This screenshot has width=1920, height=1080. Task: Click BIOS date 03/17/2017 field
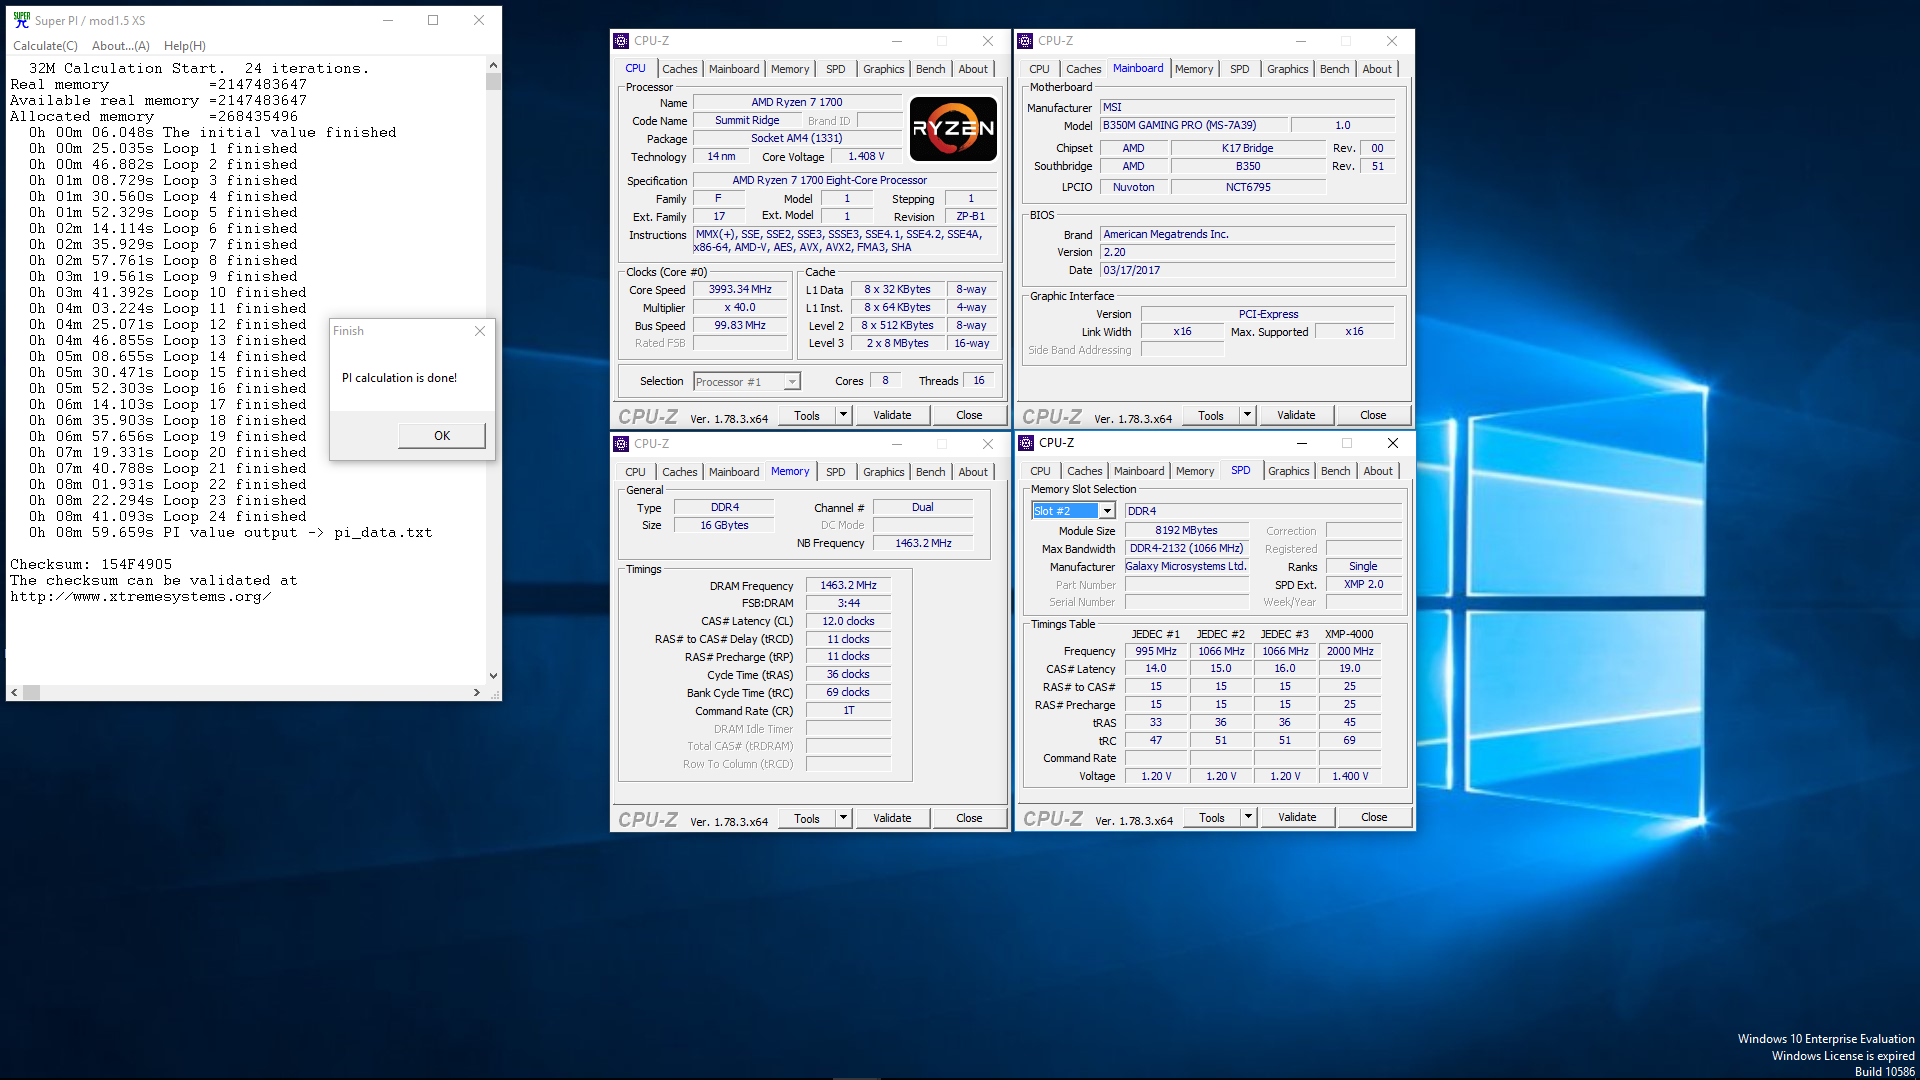coord(1247,270)
